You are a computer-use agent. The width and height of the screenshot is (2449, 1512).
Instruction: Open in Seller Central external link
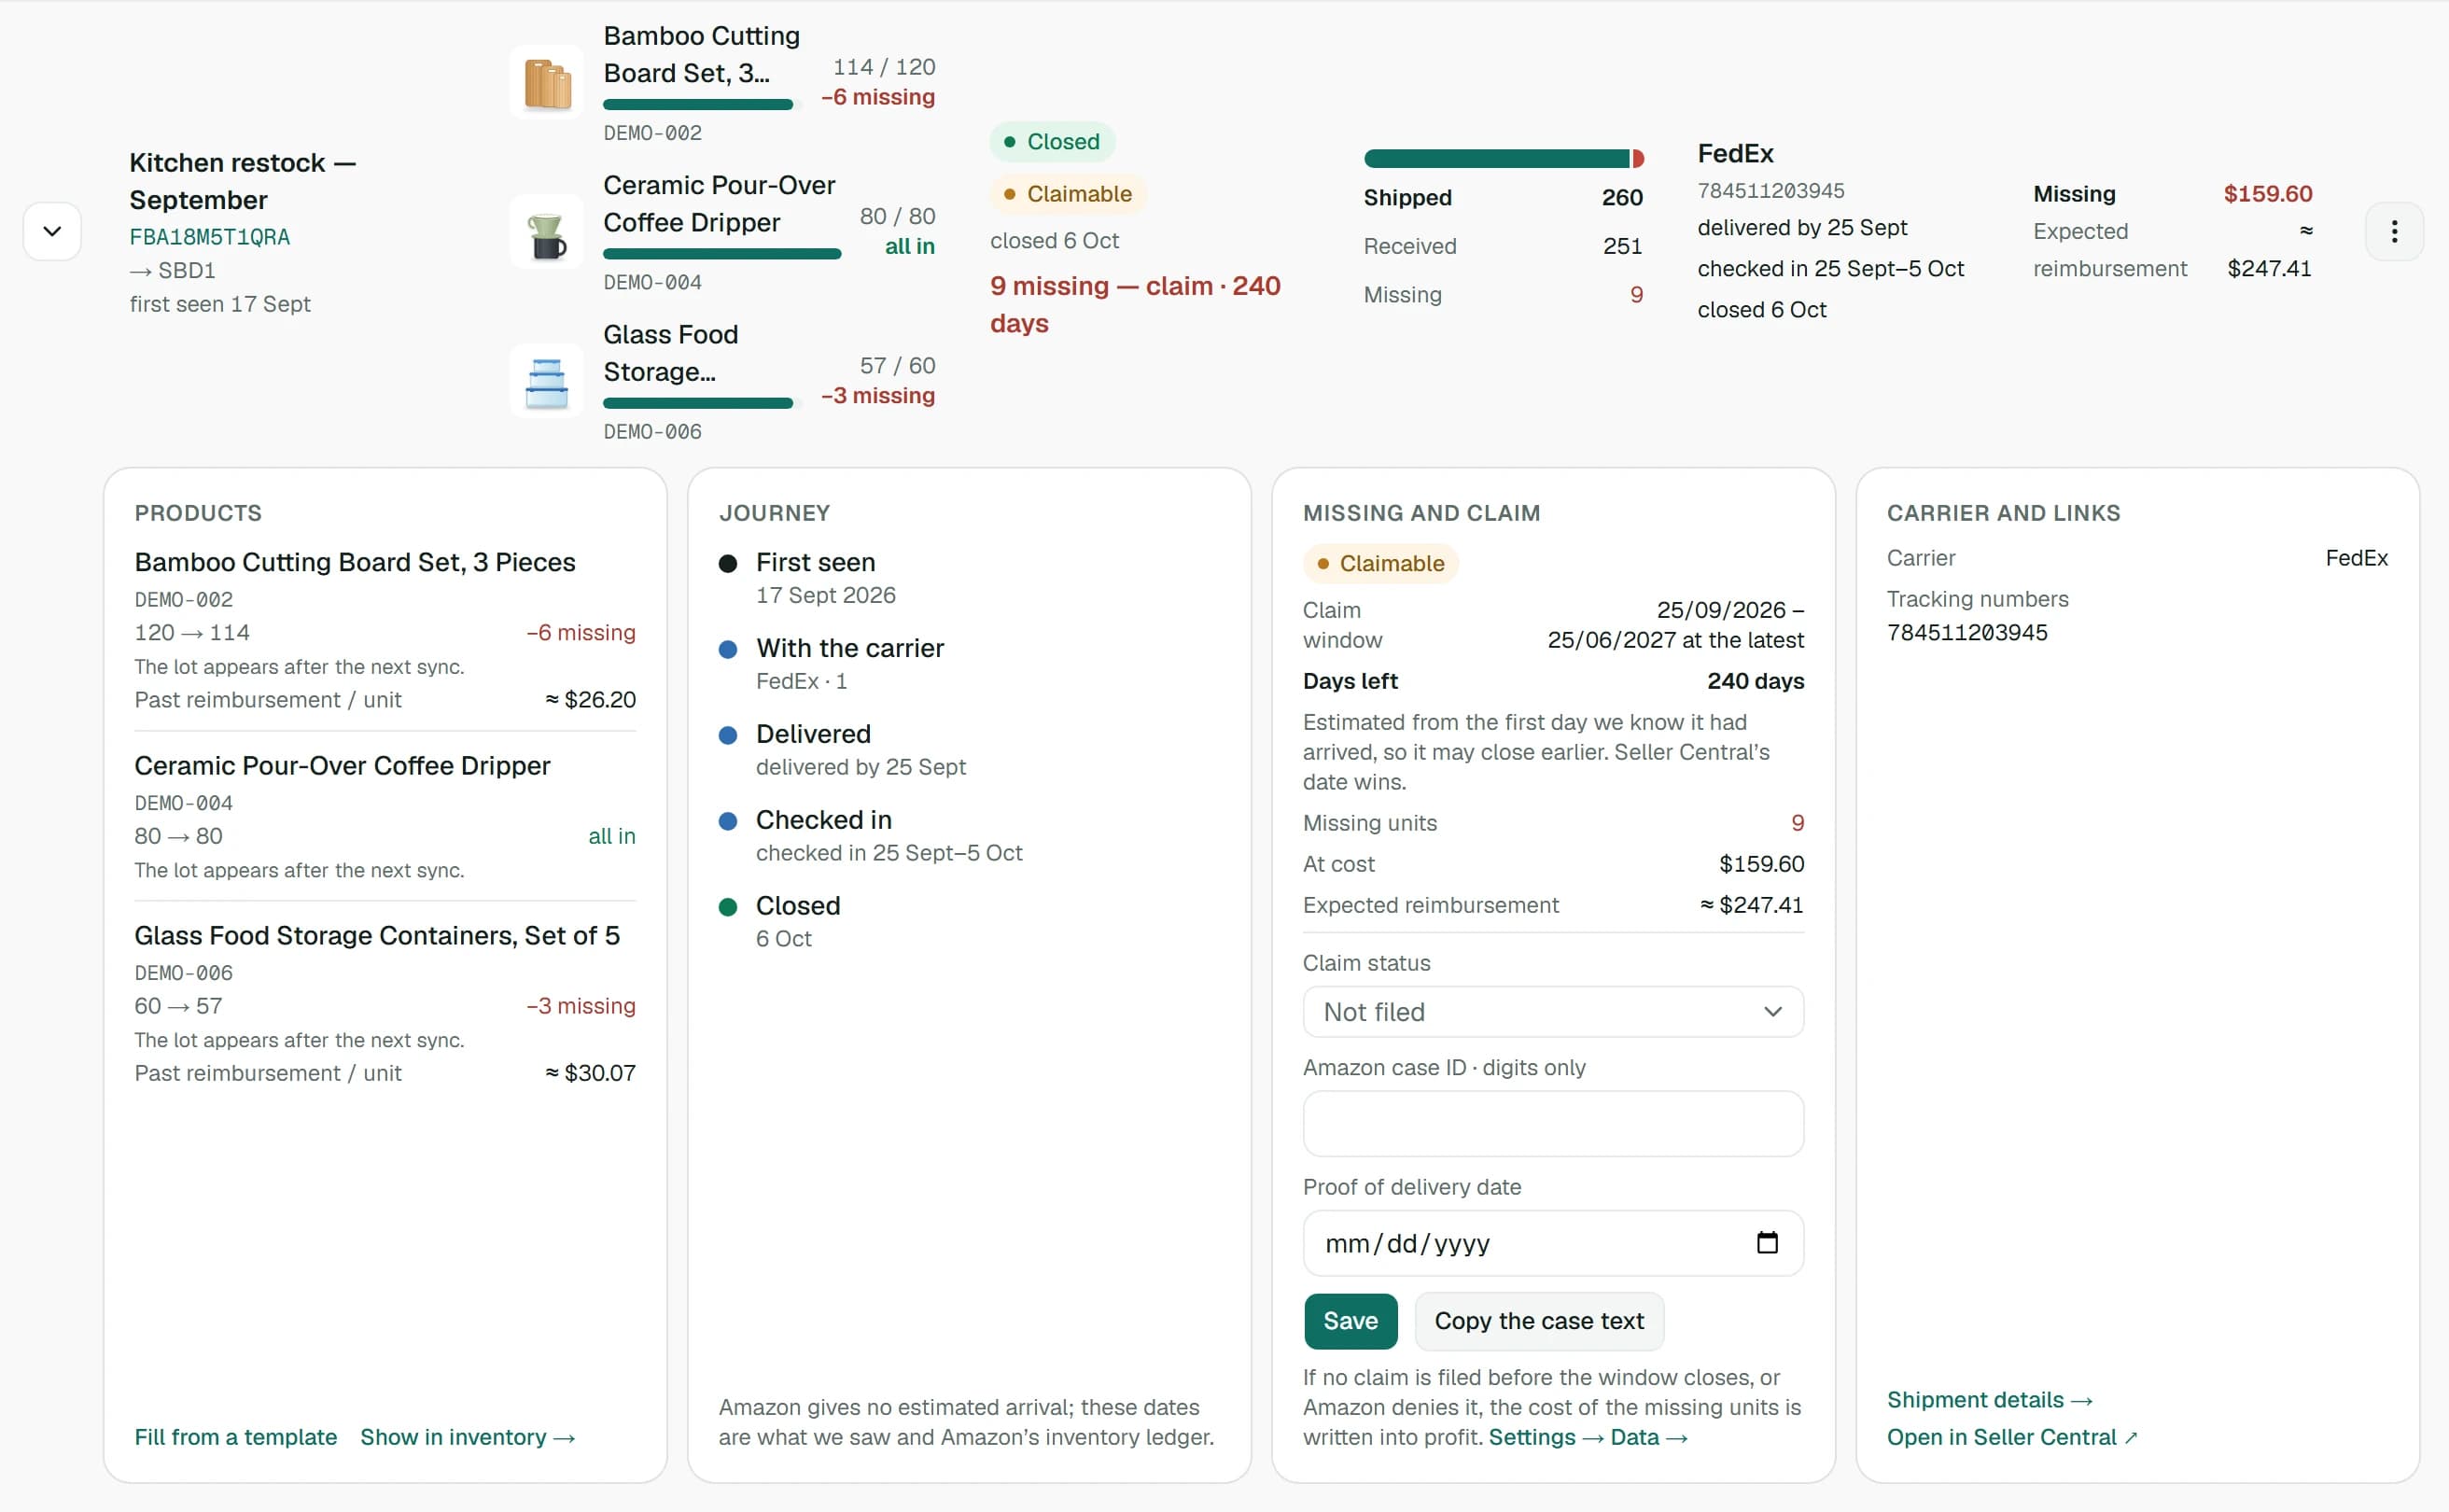(x=2011, y=1437)
